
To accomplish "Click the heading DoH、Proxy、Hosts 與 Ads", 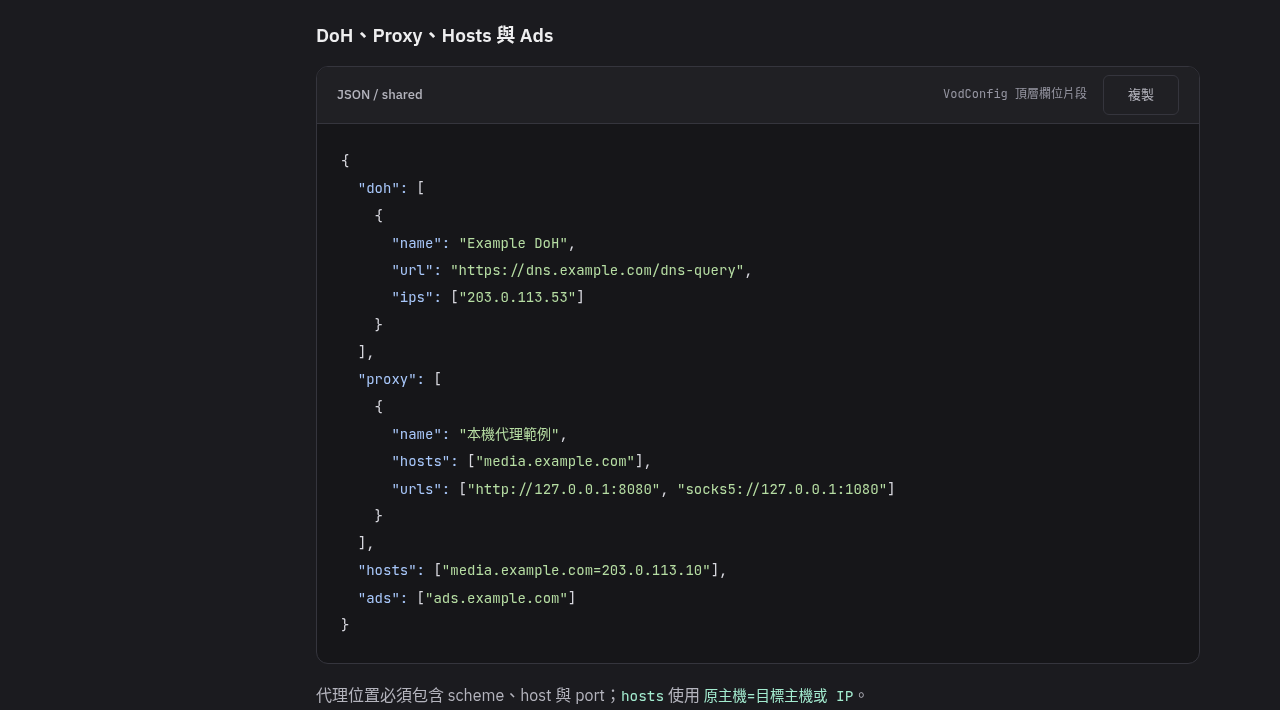I will click(434, 35).
